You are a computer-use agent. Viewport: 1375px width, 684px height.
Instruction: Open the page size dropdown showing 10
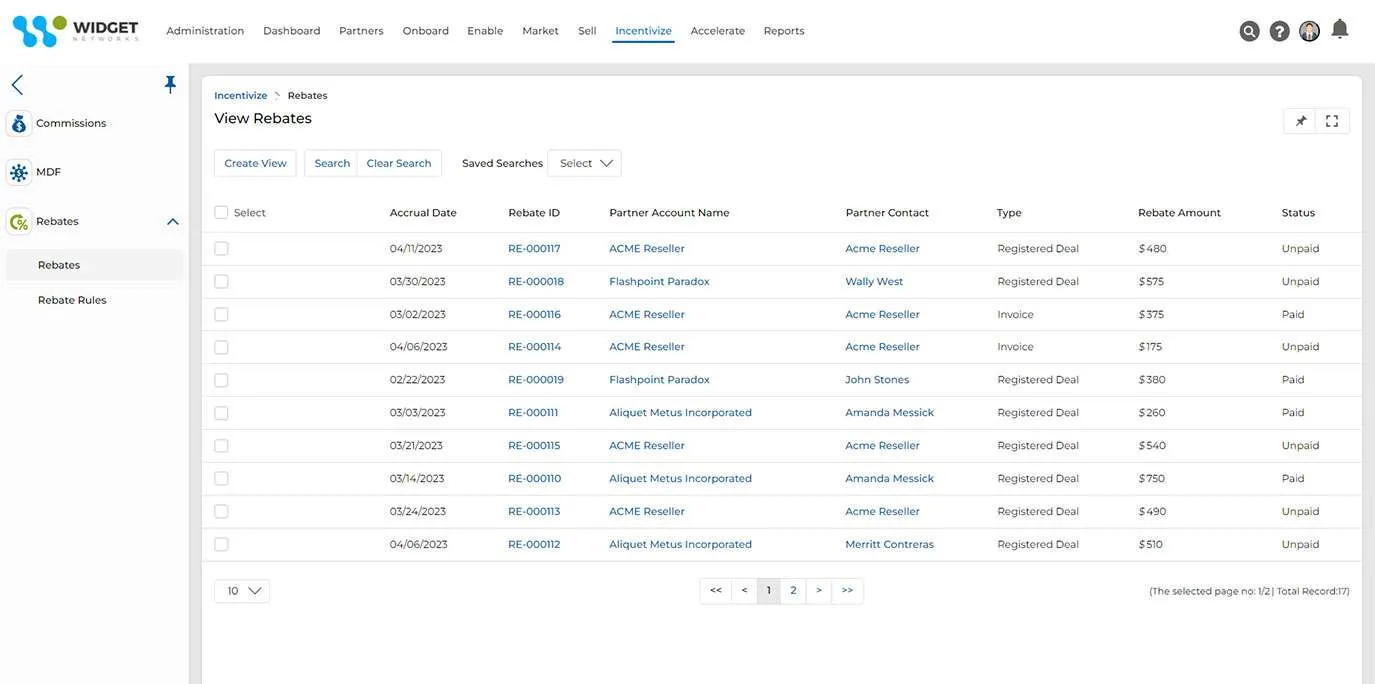pyautogui.click(x=242, y=591)
